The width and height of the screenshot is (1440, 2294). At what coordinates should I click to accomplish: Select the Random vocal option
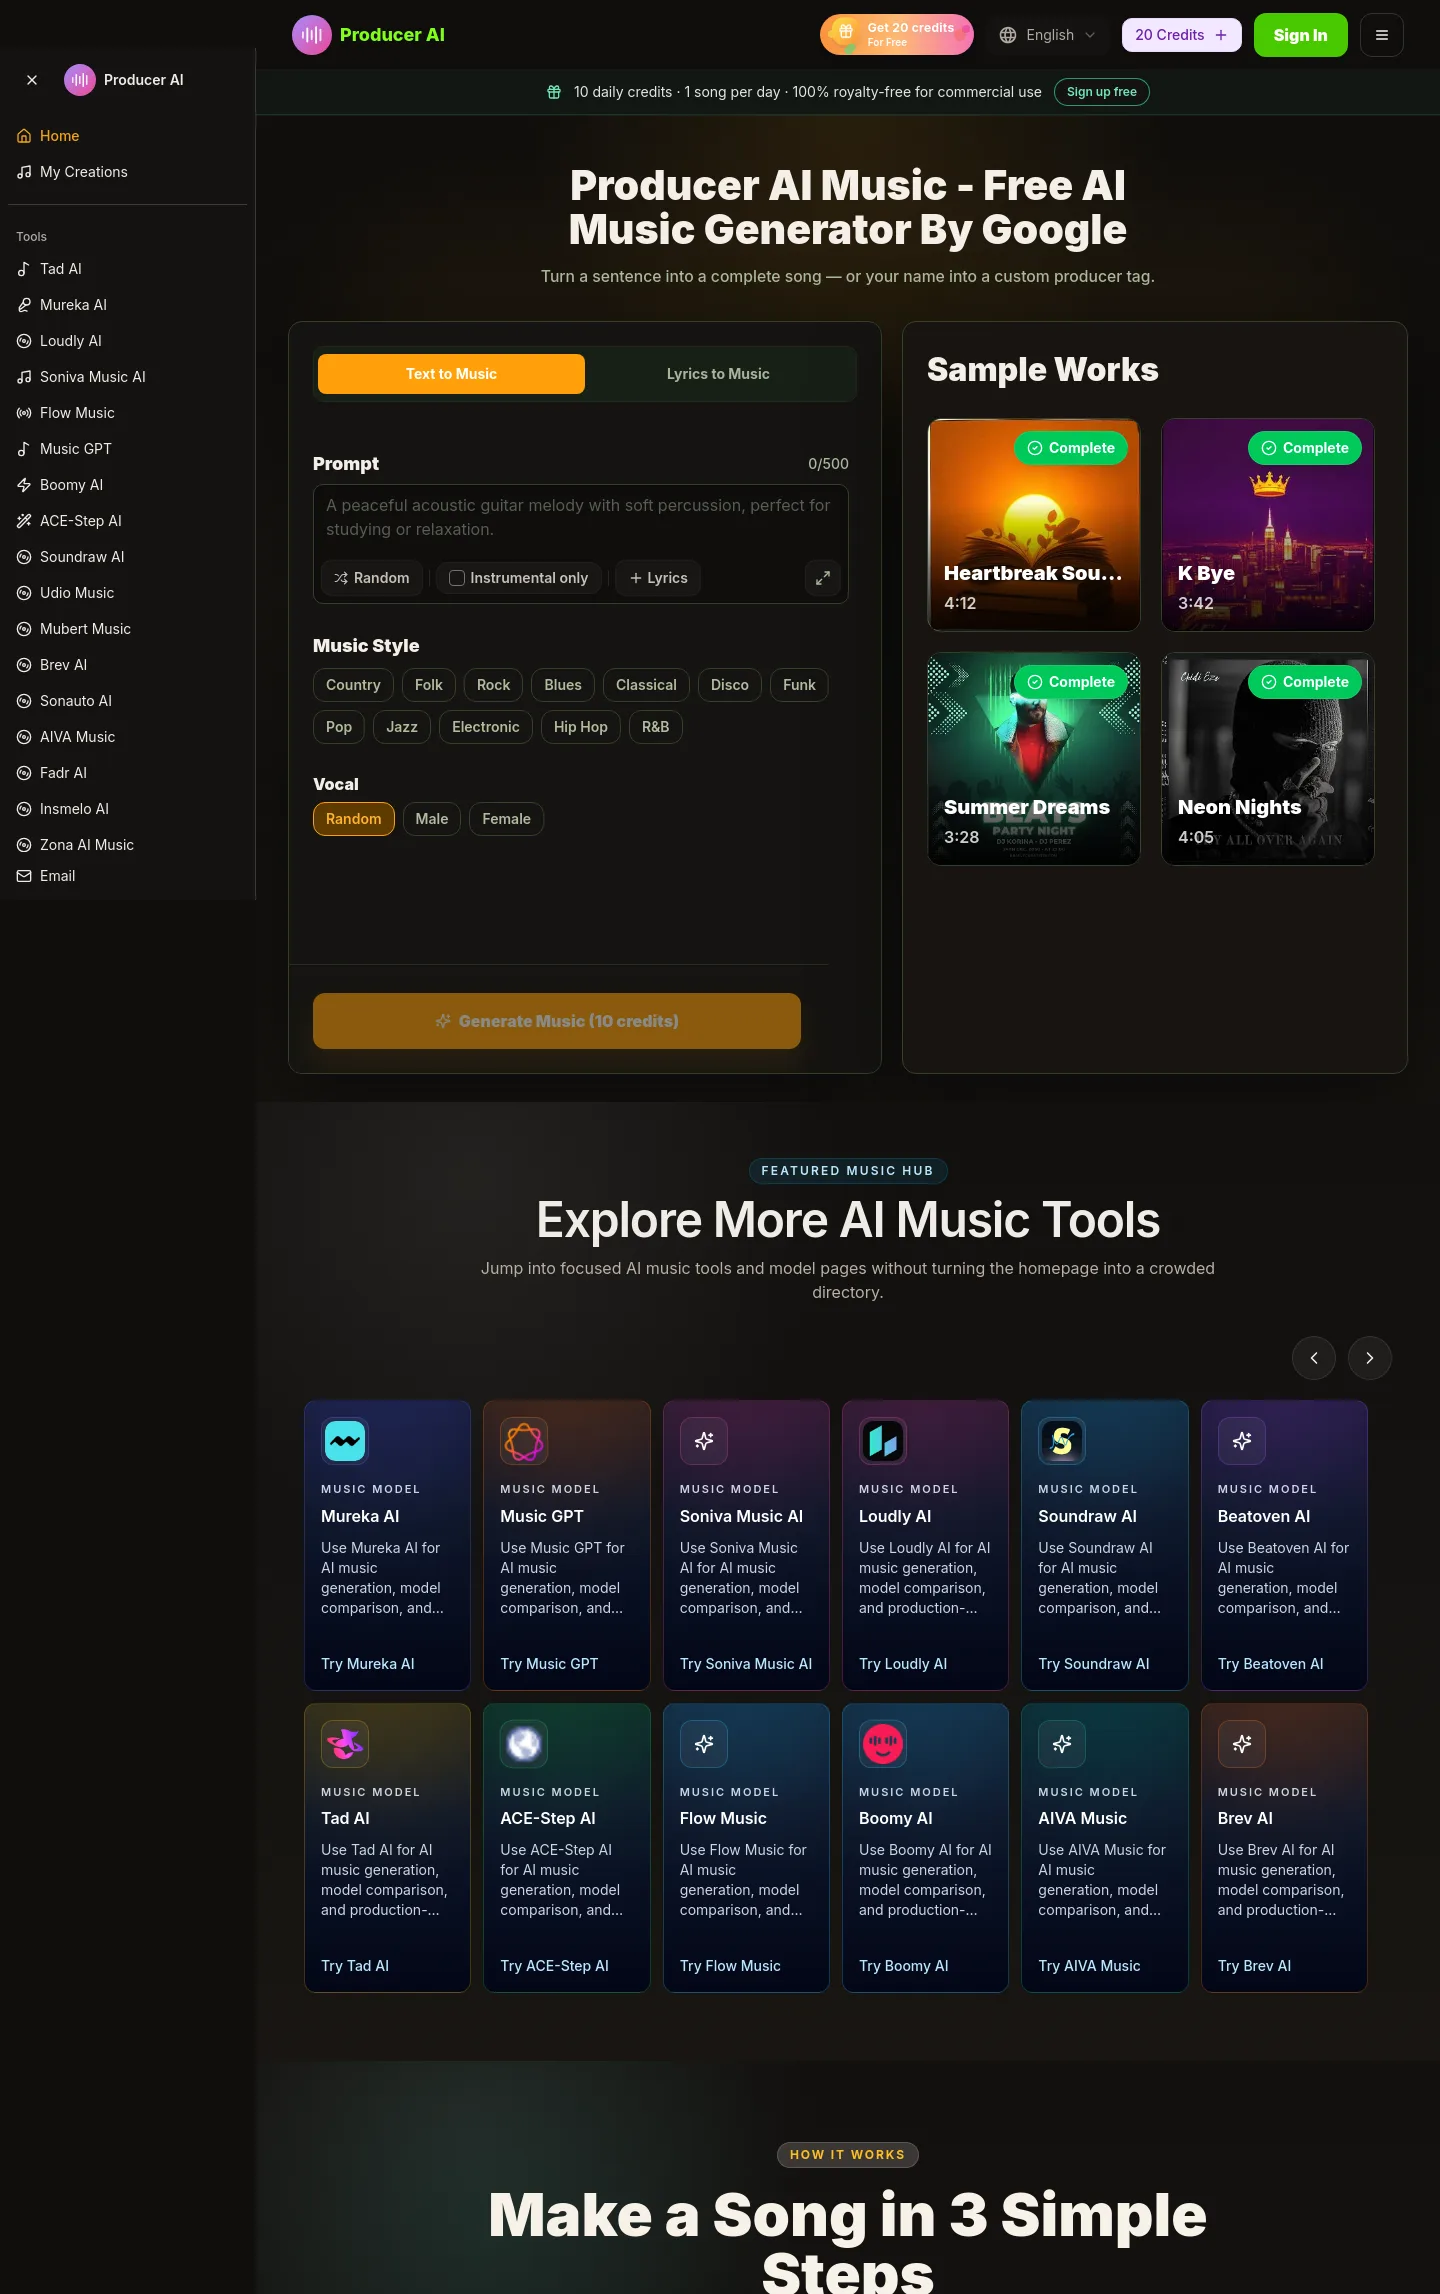354,819
